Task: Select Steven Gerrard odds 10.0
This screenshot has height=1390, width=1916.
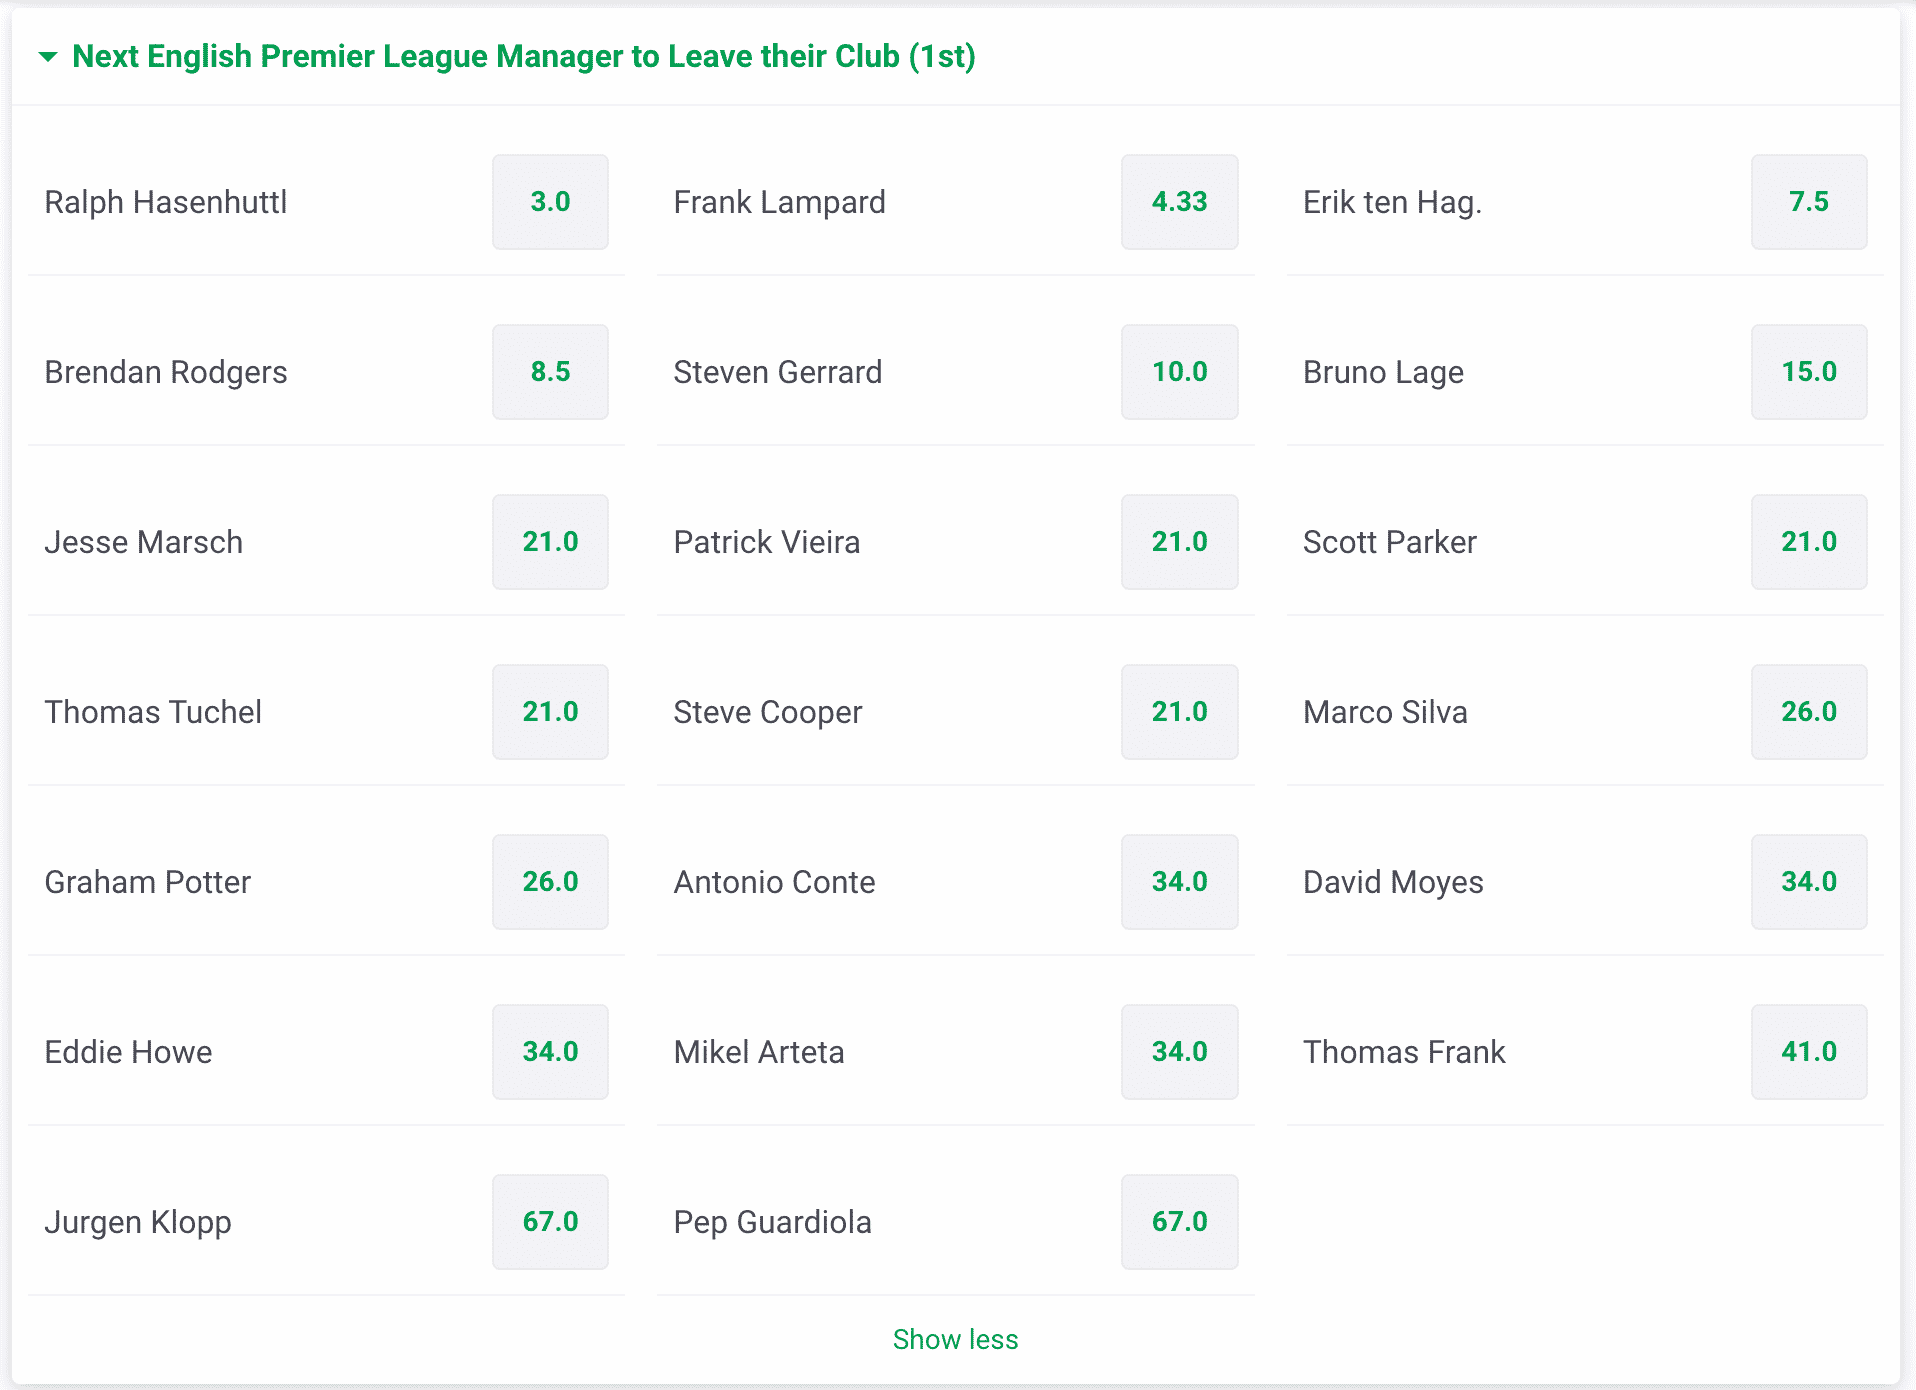Action: point(1179,372)
